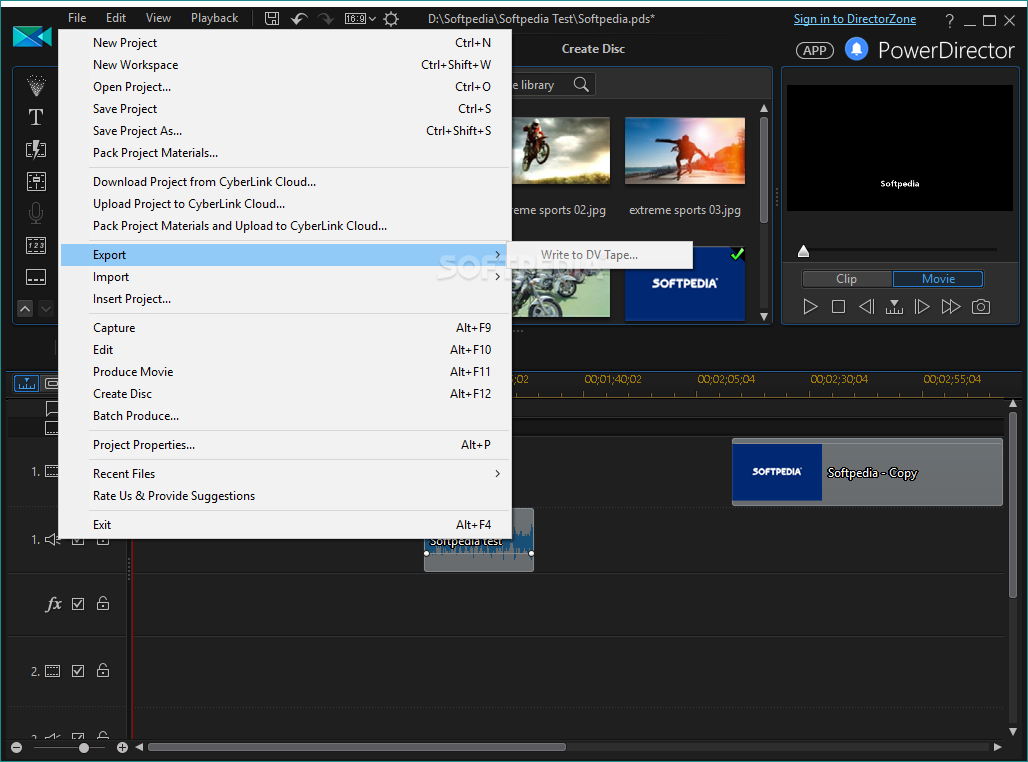
Task: Select Project Properties... menu item
Action: click(x=286, y=445)
